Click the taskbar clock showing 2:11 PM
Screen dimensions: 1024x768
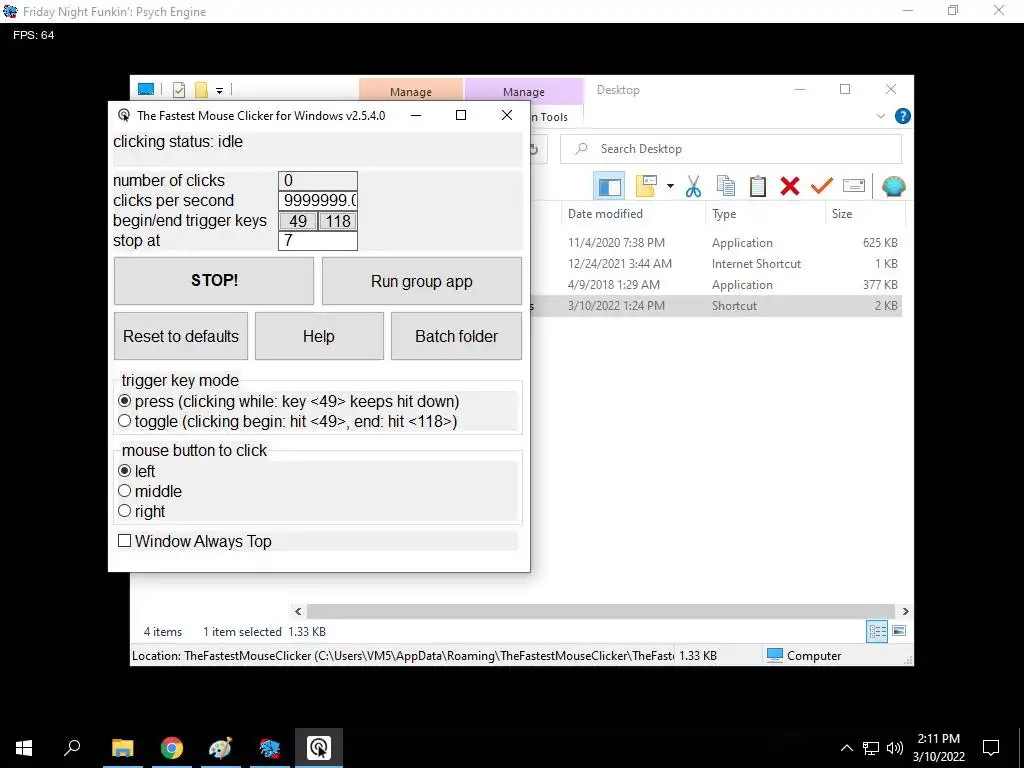[938, 748]
